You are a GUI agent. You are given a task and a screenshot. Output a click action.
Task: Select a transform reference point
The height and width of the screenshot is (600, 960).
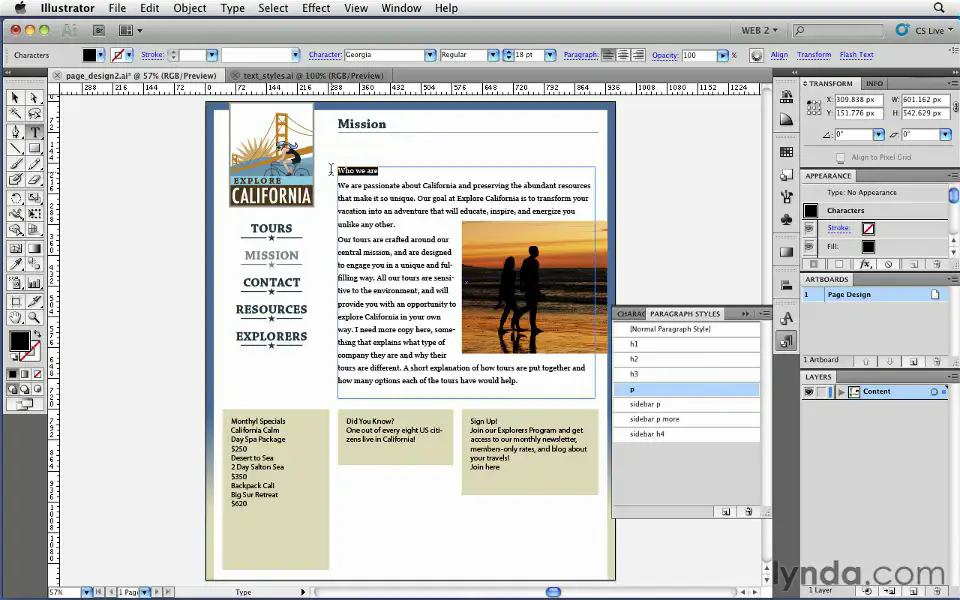coord(814,107)
